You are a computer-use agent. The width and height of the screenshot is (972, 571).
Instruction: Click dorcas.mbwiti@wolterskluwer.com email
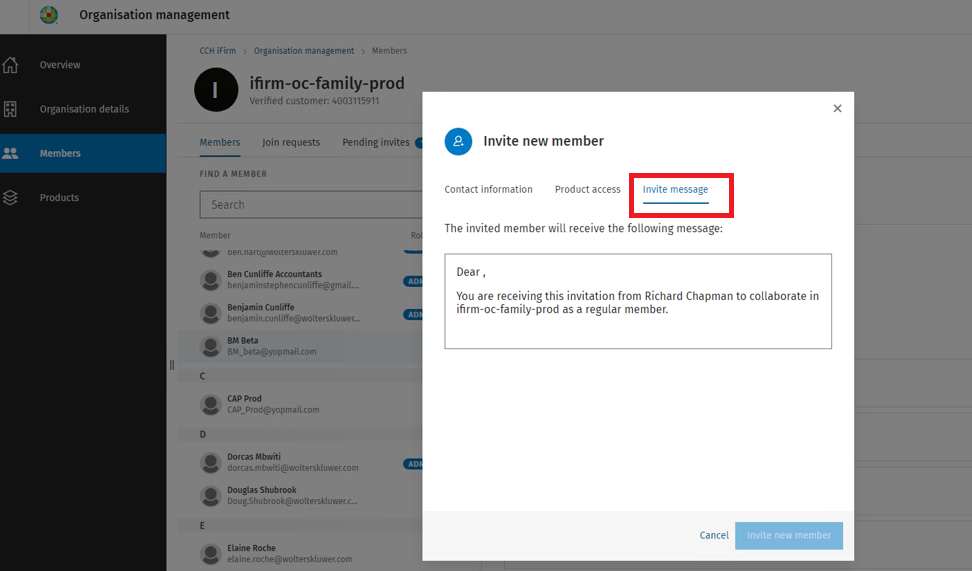click(x=293, y=468)
